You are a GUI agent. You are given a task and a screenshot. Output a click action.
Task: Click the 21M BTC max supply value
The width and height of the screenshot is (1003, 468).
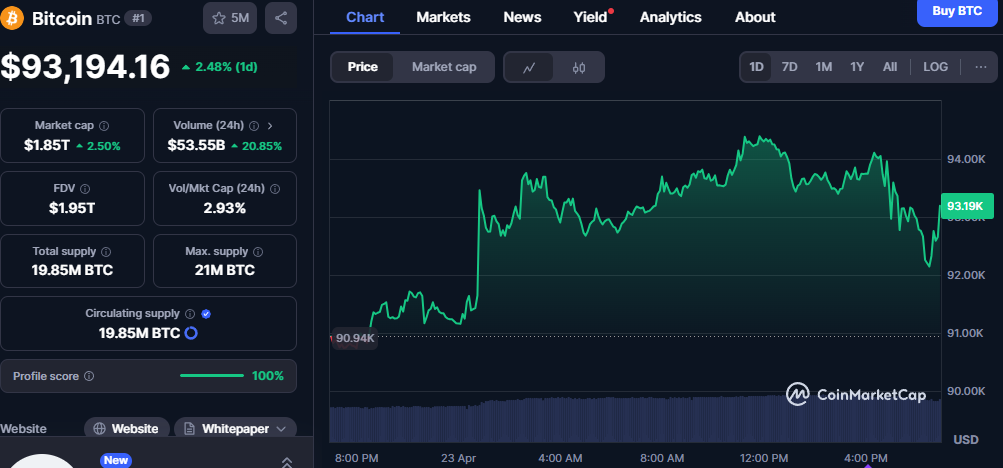coord(225,270)
